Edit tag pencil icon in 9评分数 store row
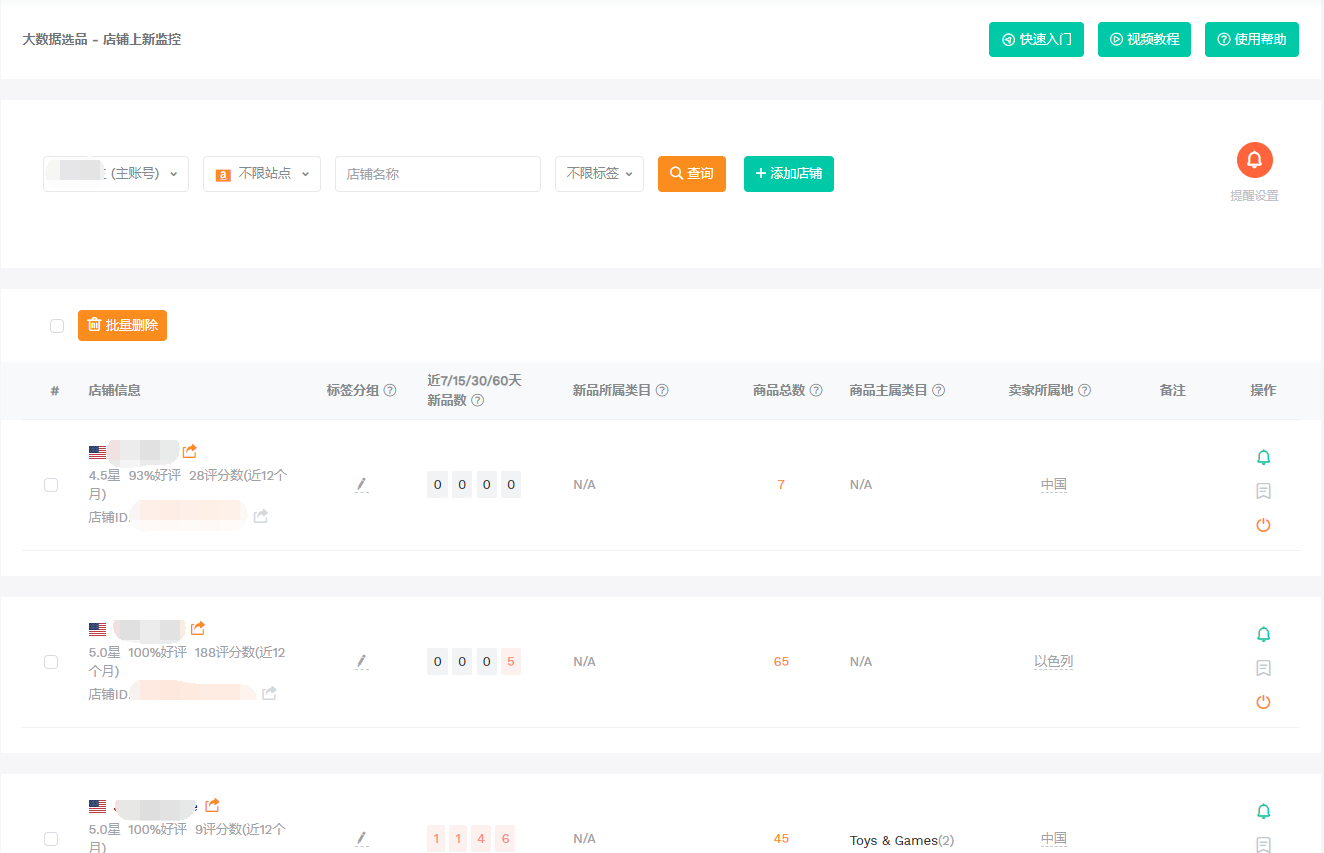Screen dimensions: 1324x853 tap(362, 838)
